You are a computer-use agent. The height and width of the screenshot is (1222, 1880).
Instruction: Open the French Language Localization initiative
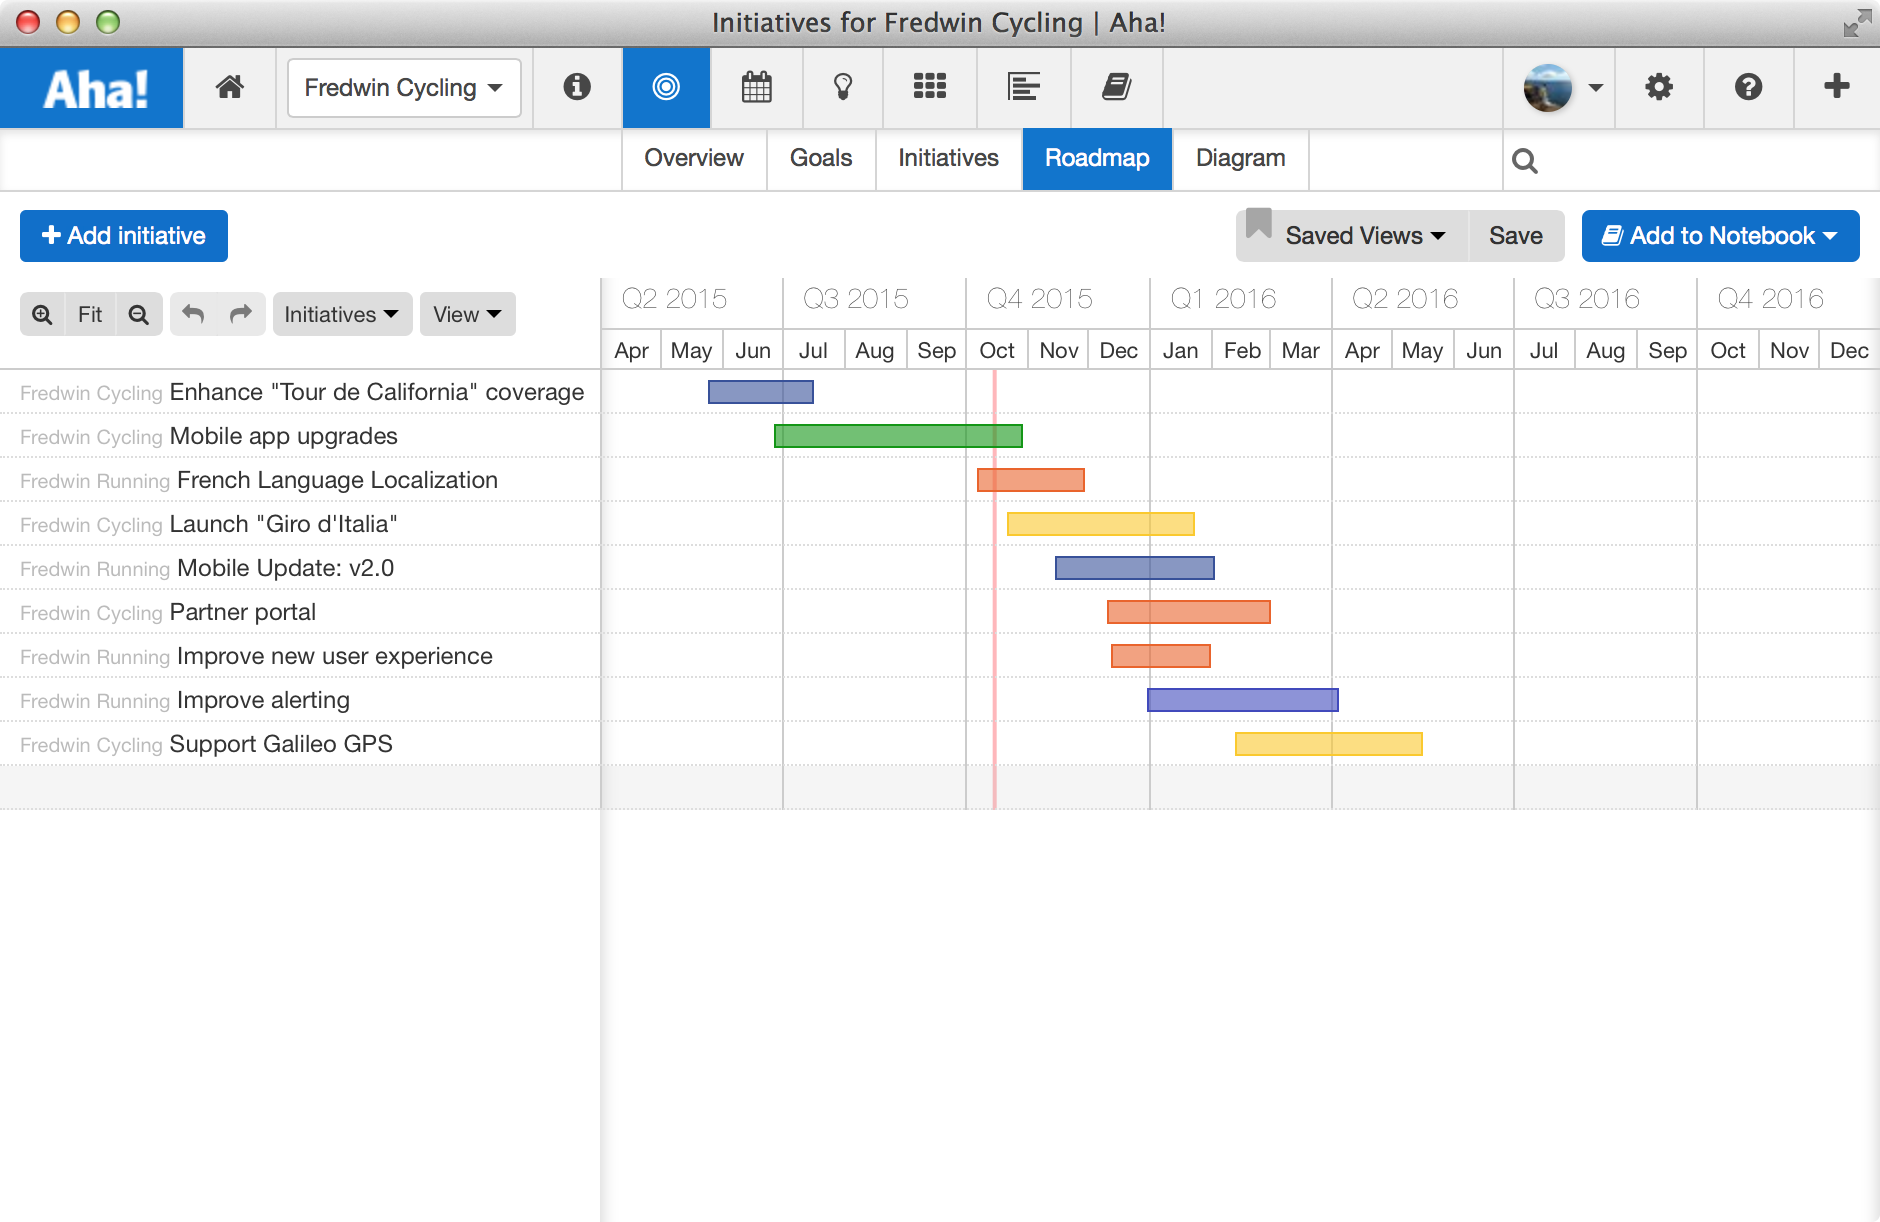point(337,480)
